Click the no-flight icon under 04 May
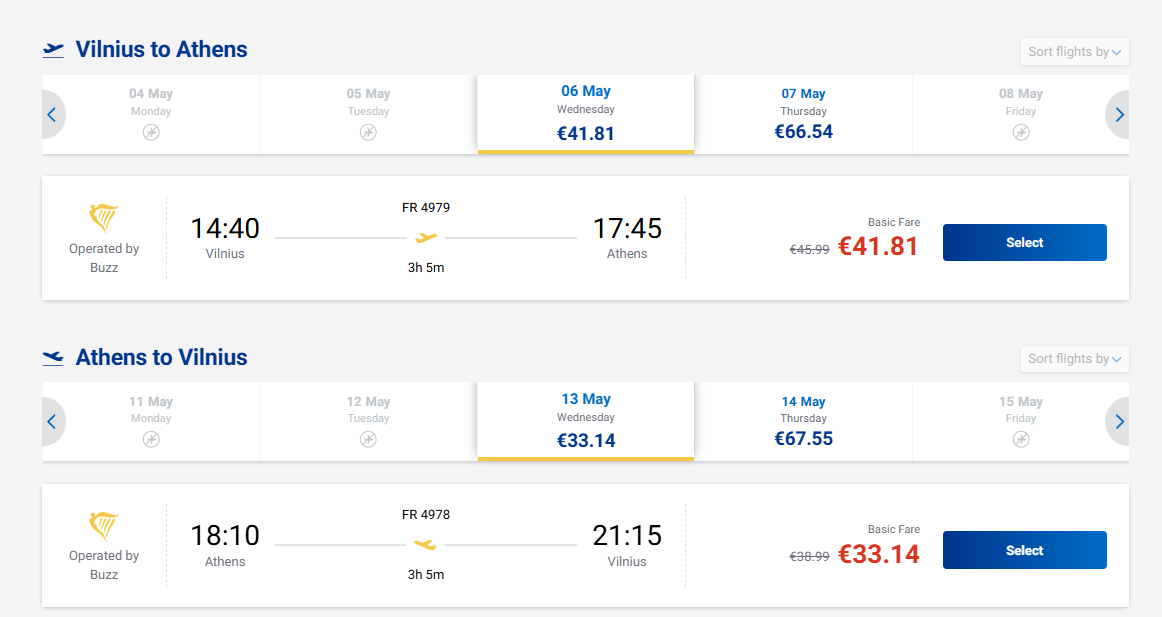 151,132
